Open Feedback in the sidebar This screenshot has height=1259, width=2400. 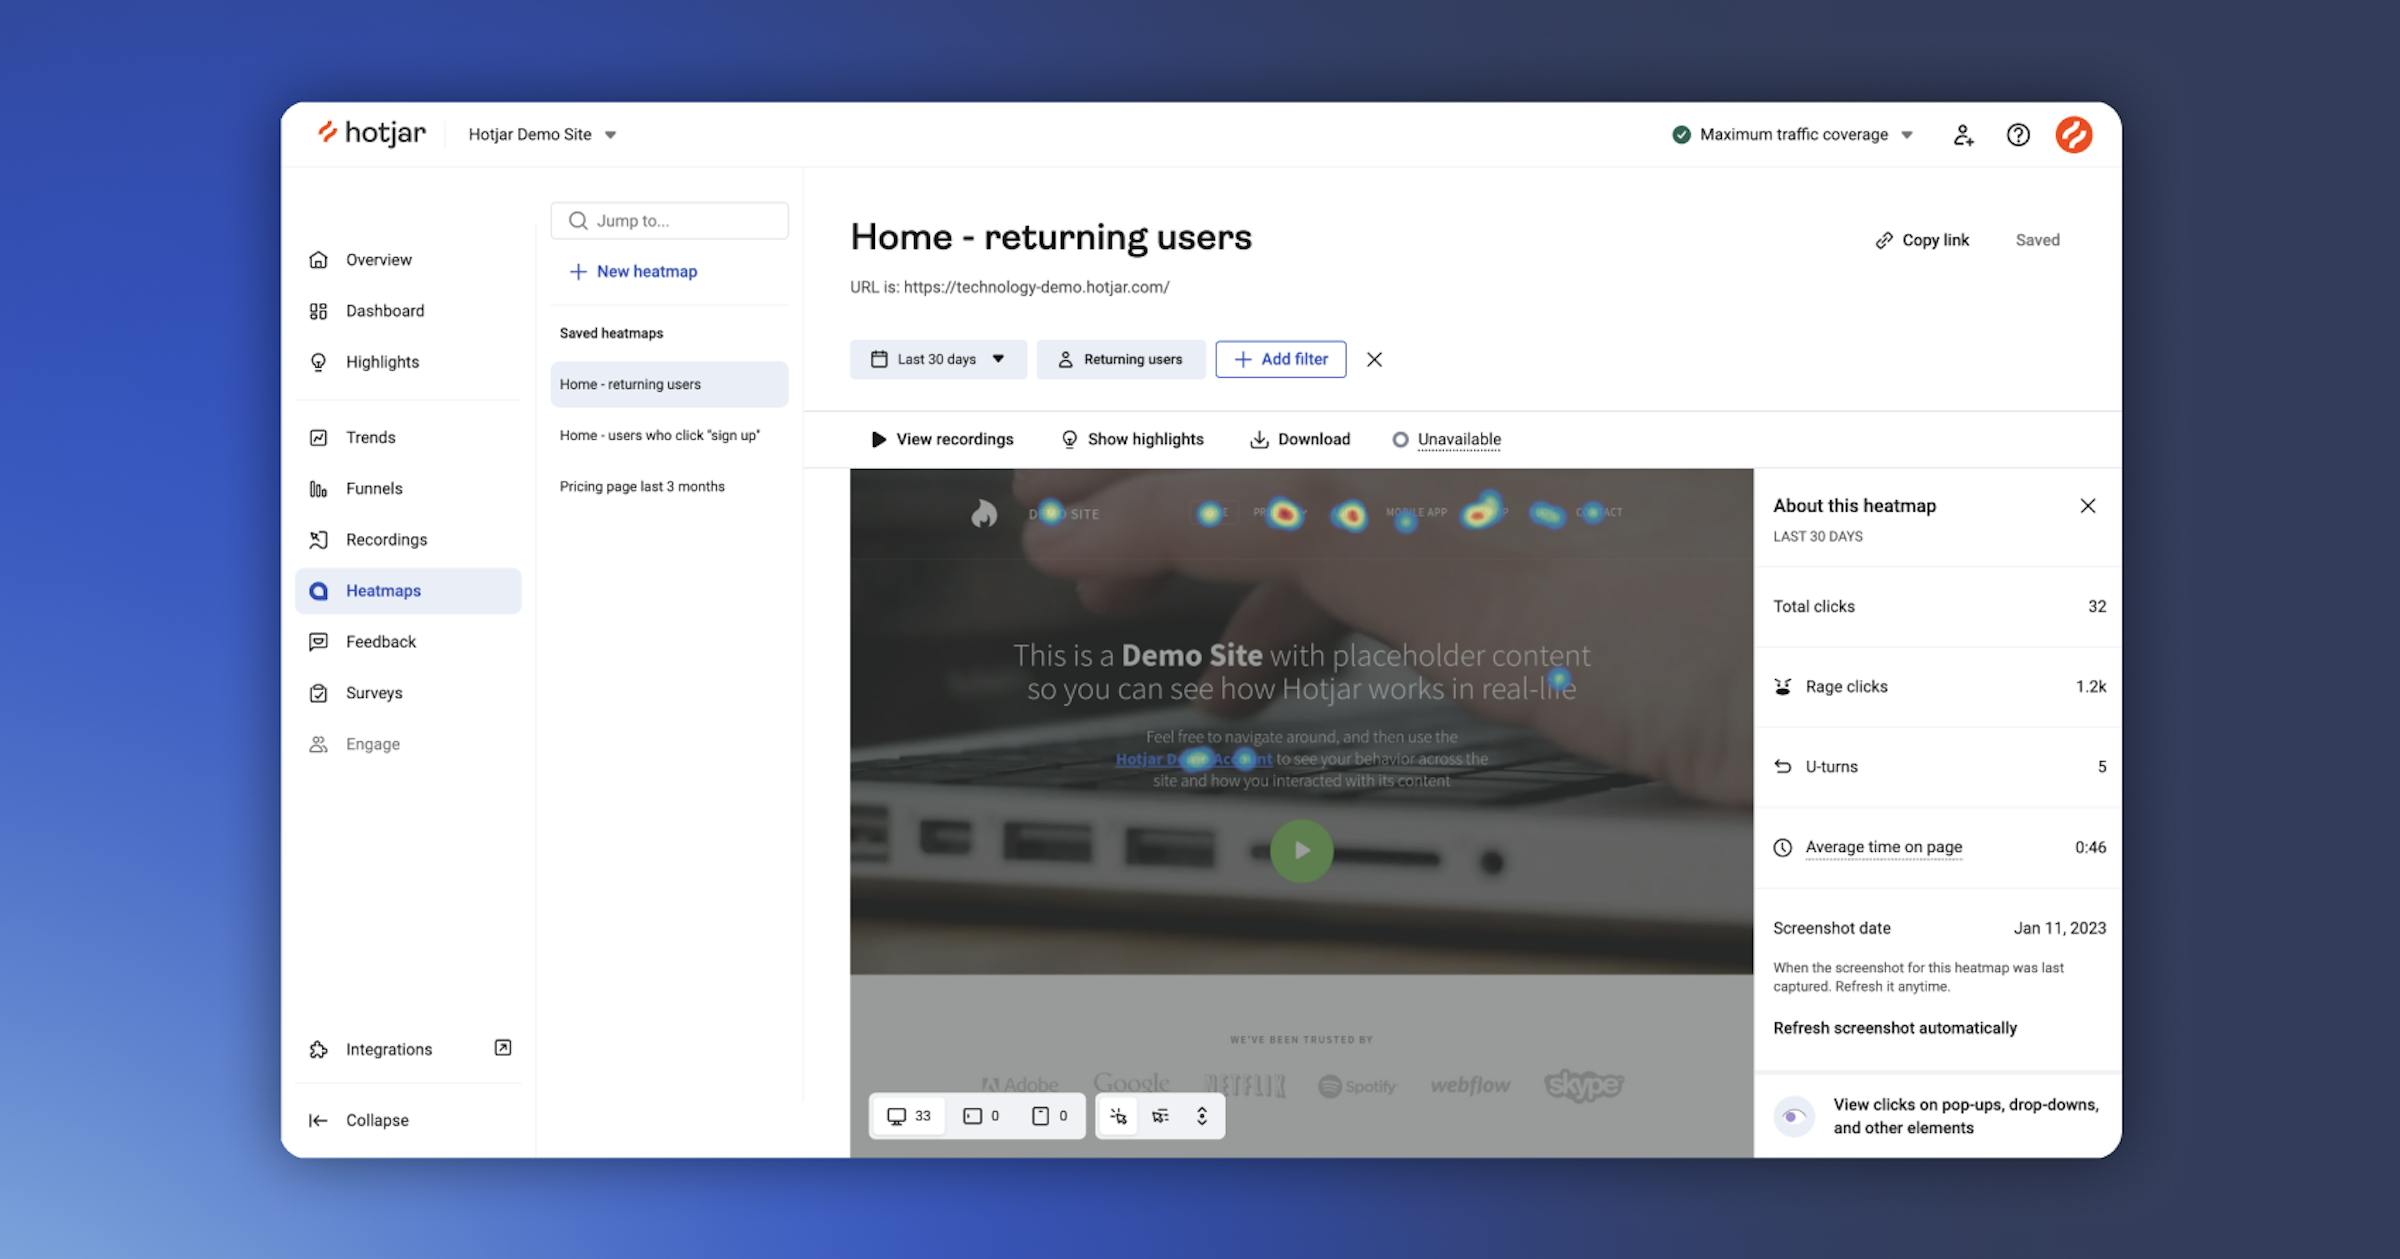pos(408,642)
